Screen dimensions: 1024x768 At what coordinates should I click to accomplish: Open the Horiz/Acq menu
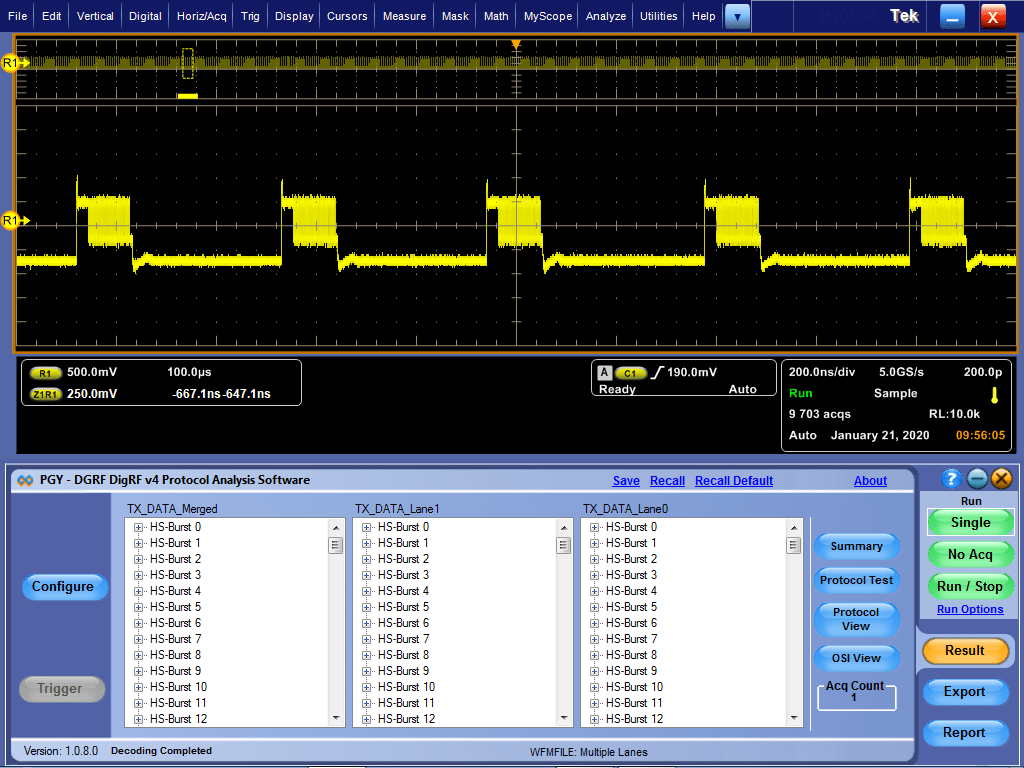pyautogui.click(x=202, y=16)
